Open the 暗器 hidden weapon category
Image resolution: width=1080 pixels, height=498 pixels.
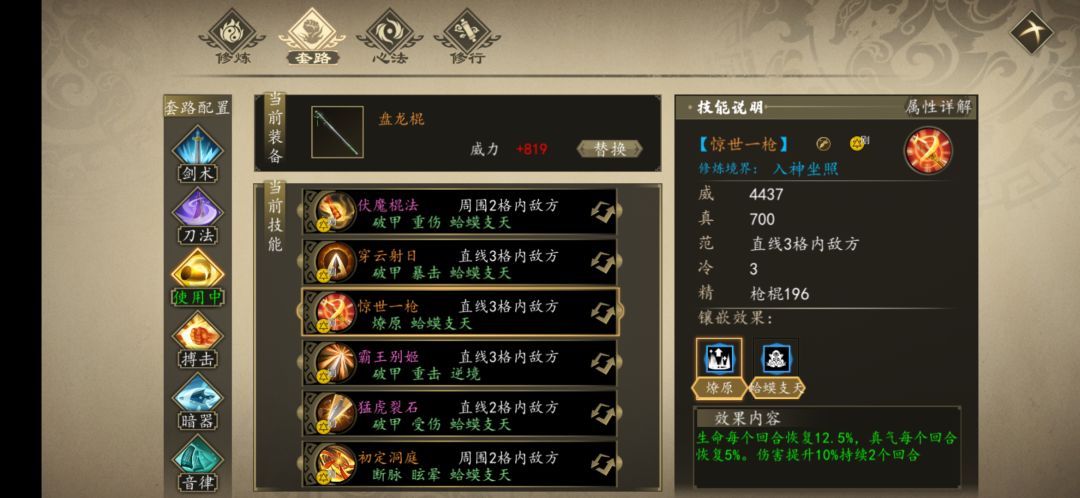coord(198,401)
